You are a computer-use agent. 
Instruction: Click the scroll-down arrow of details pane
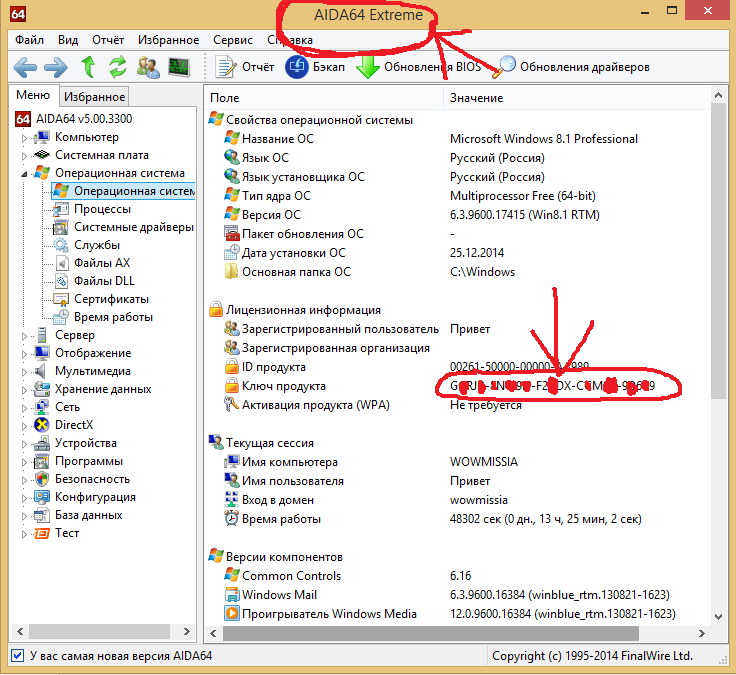[x=718, y=616]
